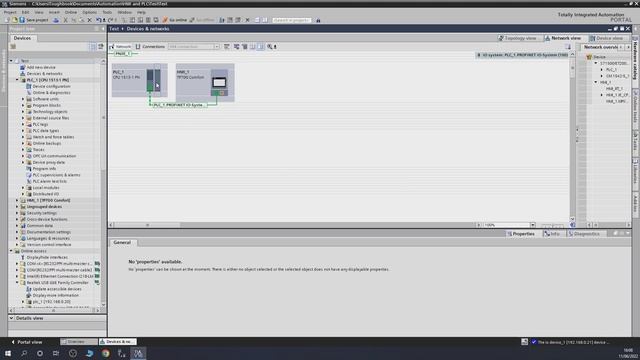Click the Redo icon in the toolbar

tap(110, 20)
